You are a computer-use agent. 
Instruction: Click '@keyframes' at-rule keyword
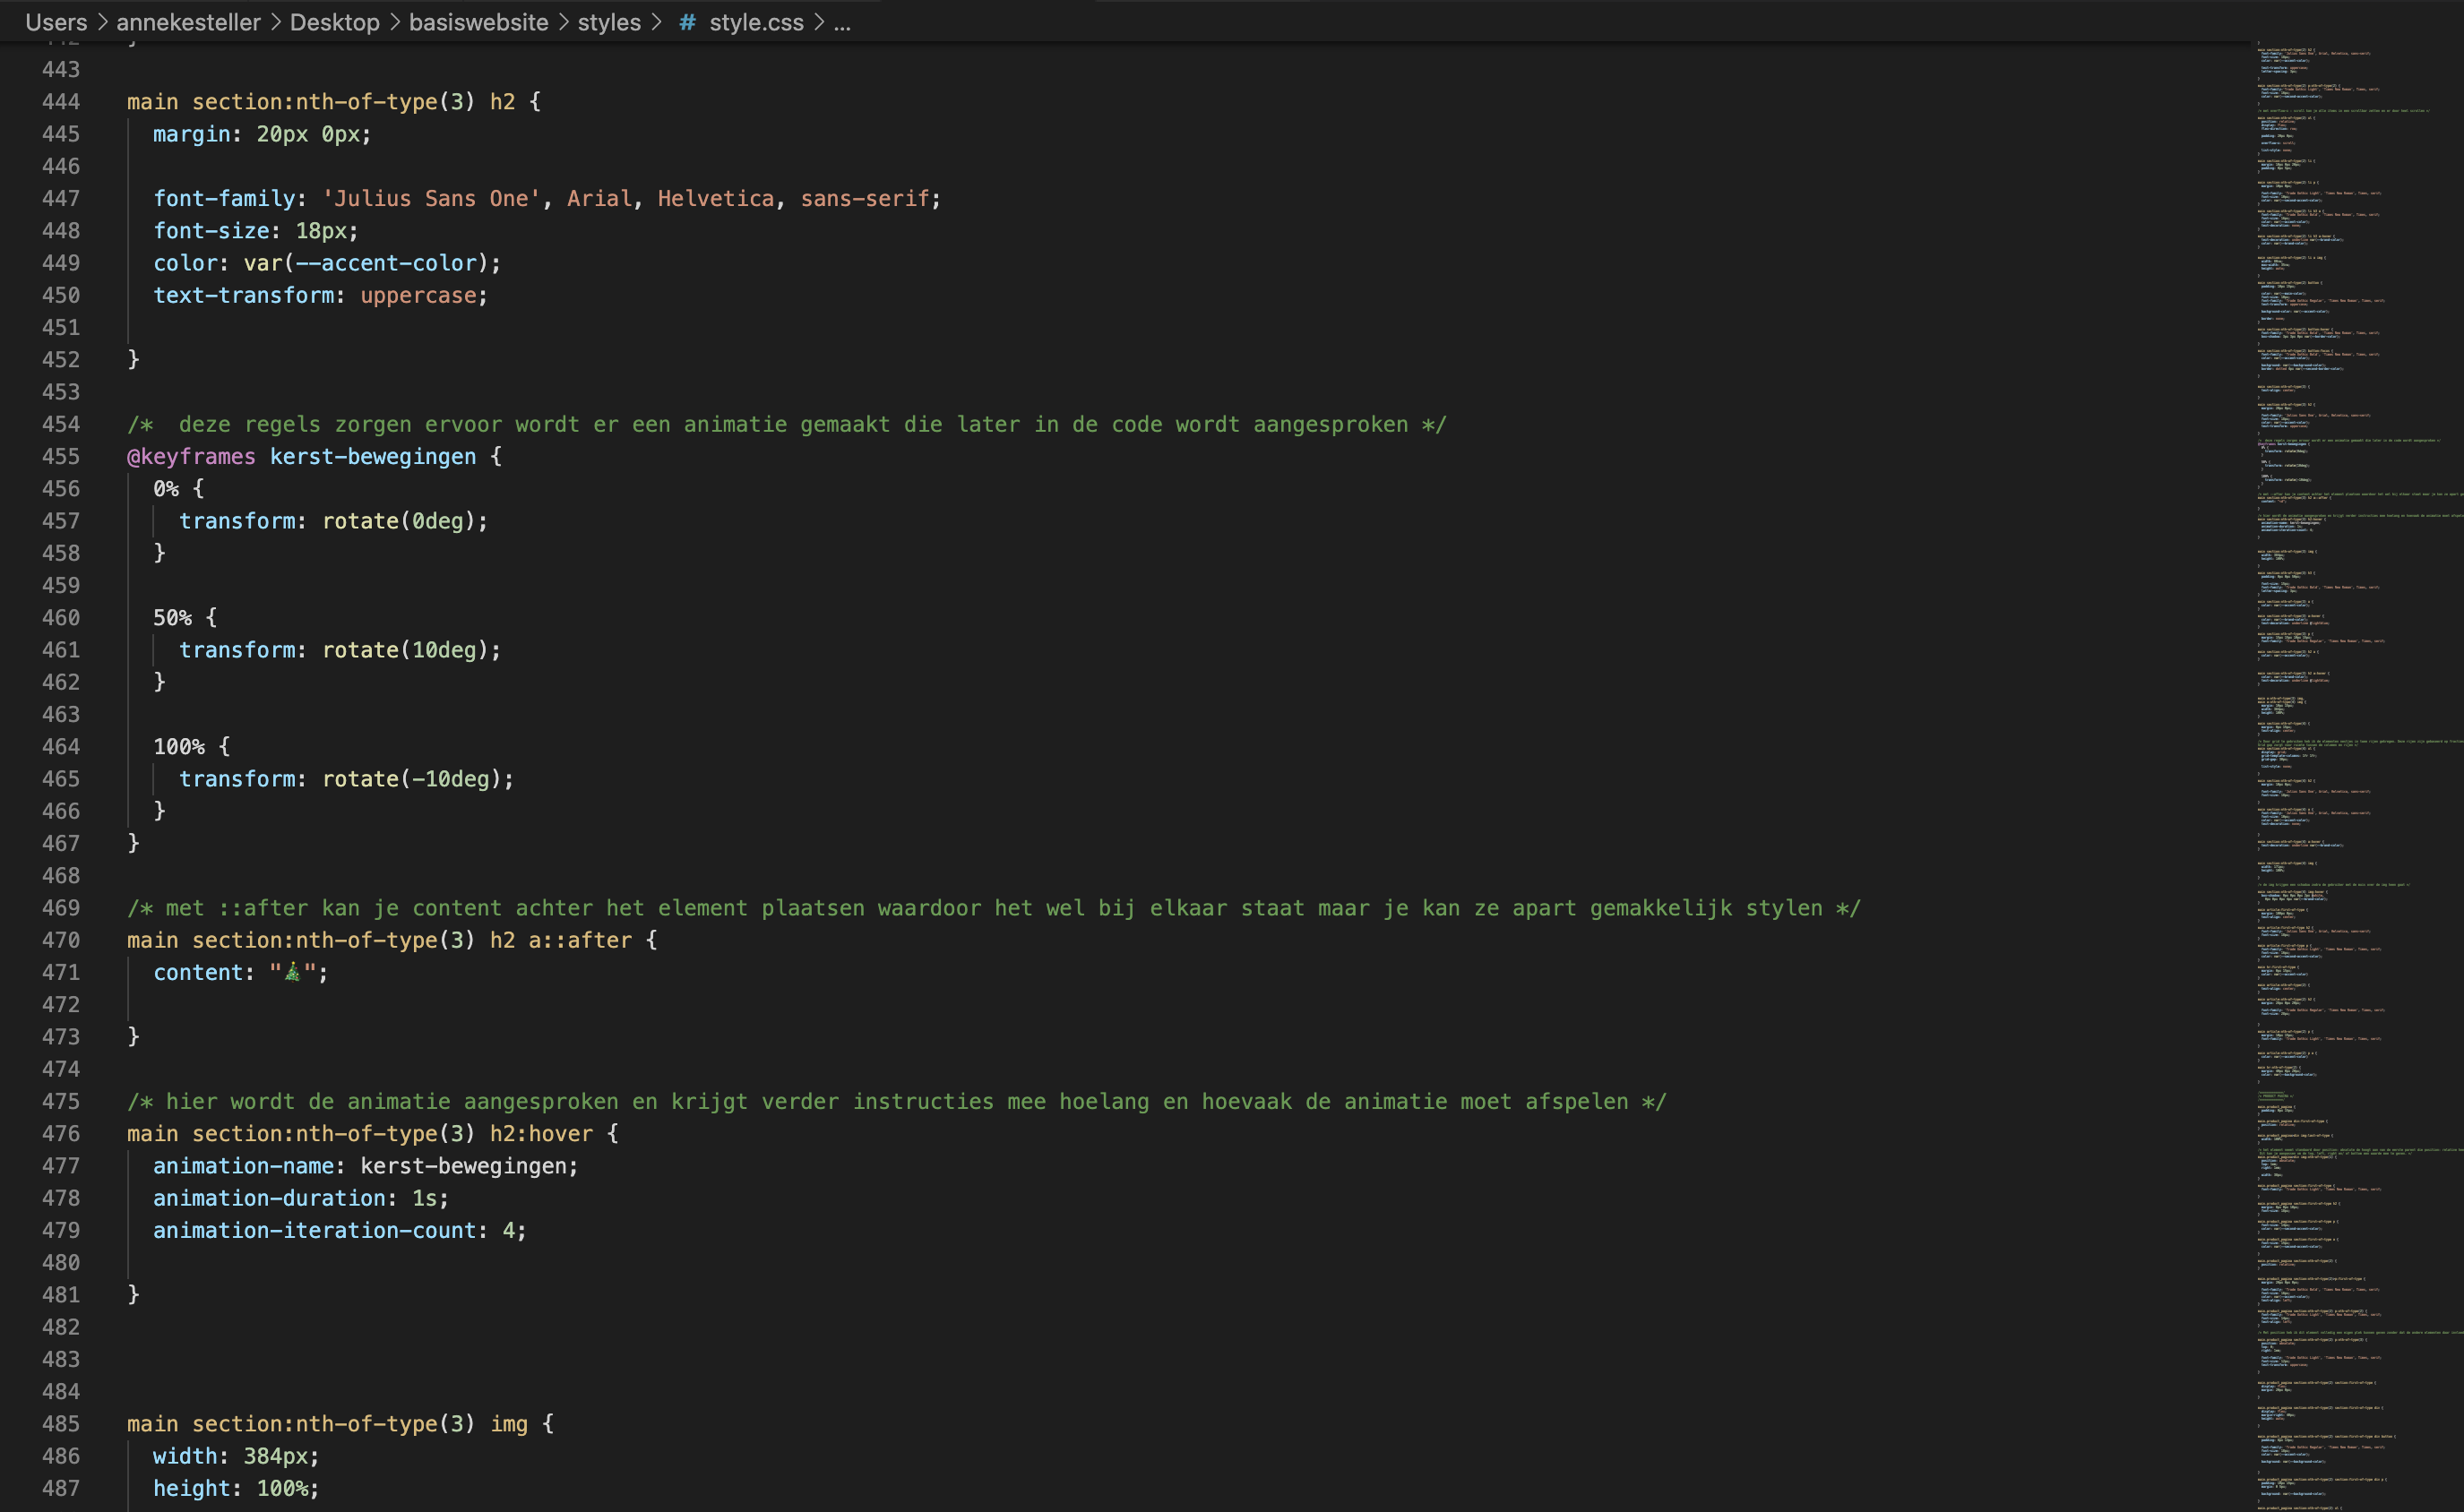pos(191,457)
